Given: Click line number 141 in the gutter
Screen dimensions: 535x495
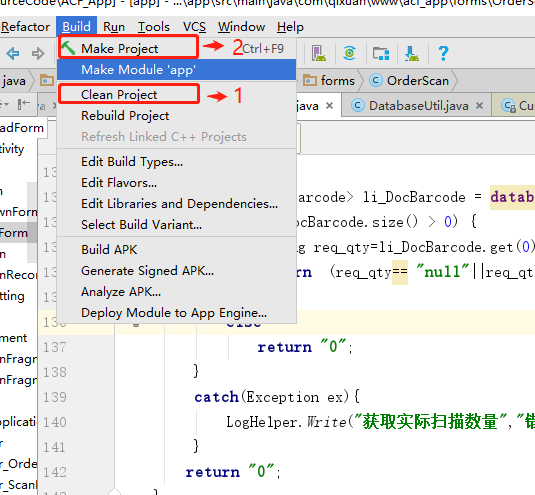Looking at the screenshot, I should (x=55, y=447).
